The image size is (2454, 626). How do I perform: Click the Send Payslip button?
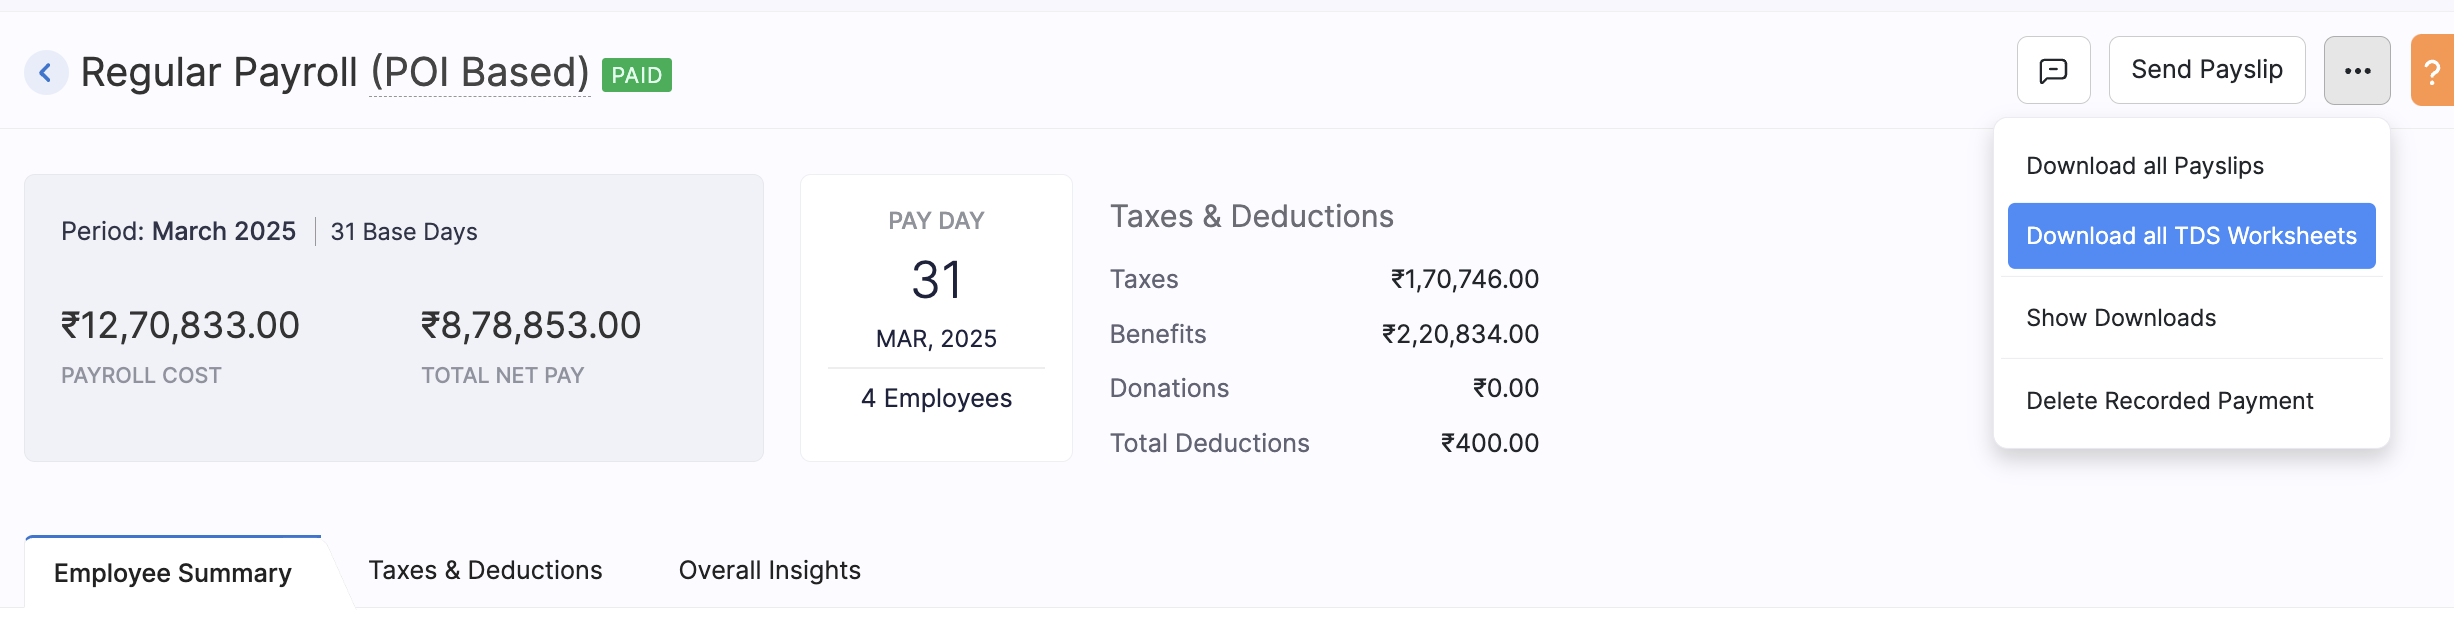click(x=2206, y=70)
